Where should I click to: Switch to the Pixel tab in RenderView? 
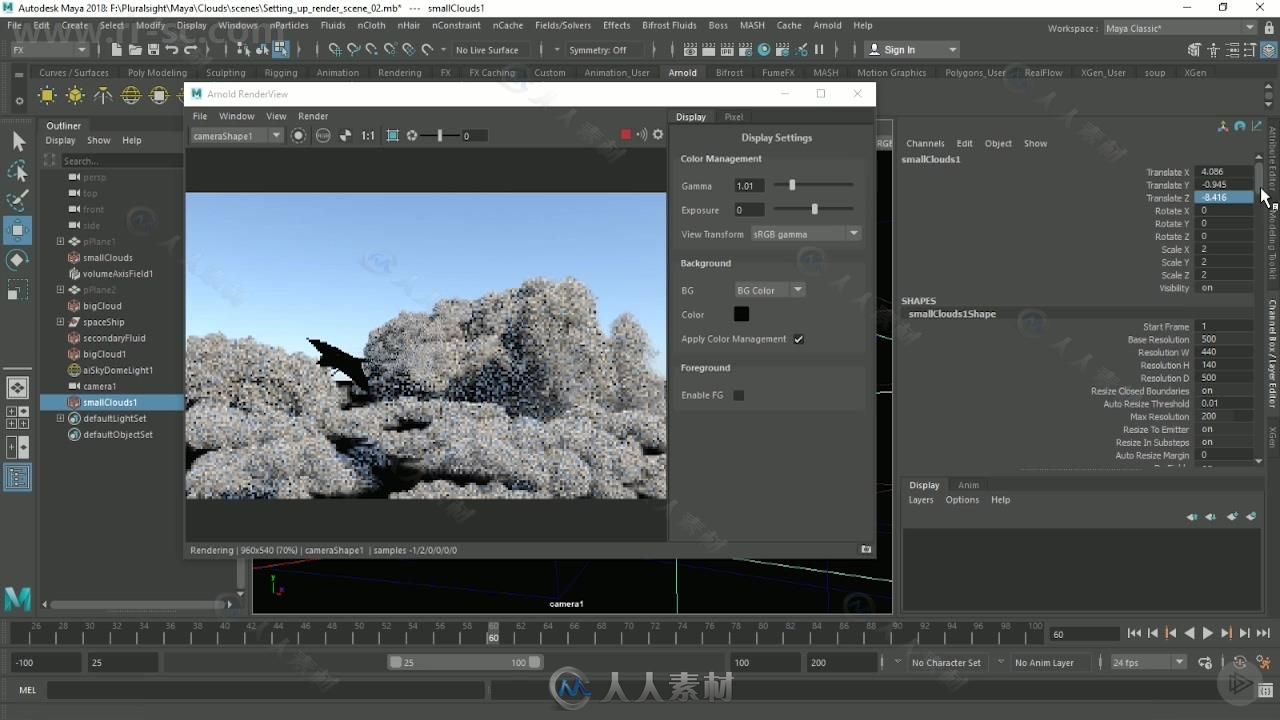click(733, 117)
